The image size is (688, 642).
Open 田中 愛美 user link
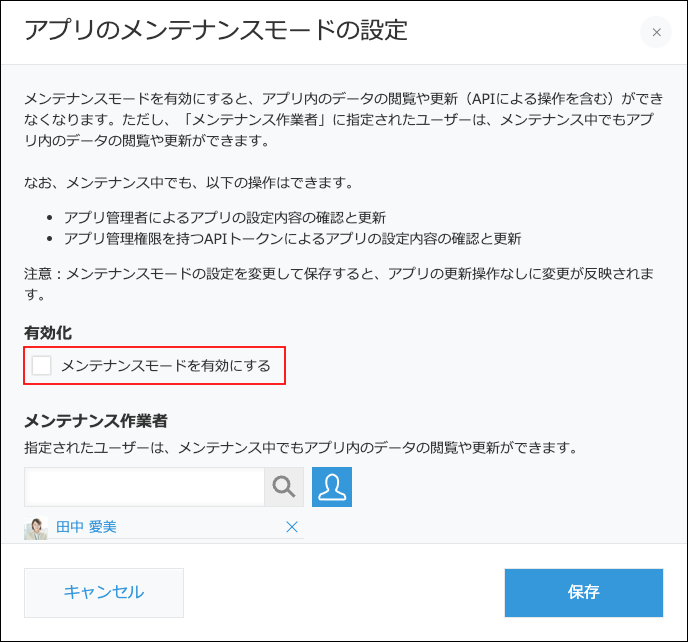86,527
